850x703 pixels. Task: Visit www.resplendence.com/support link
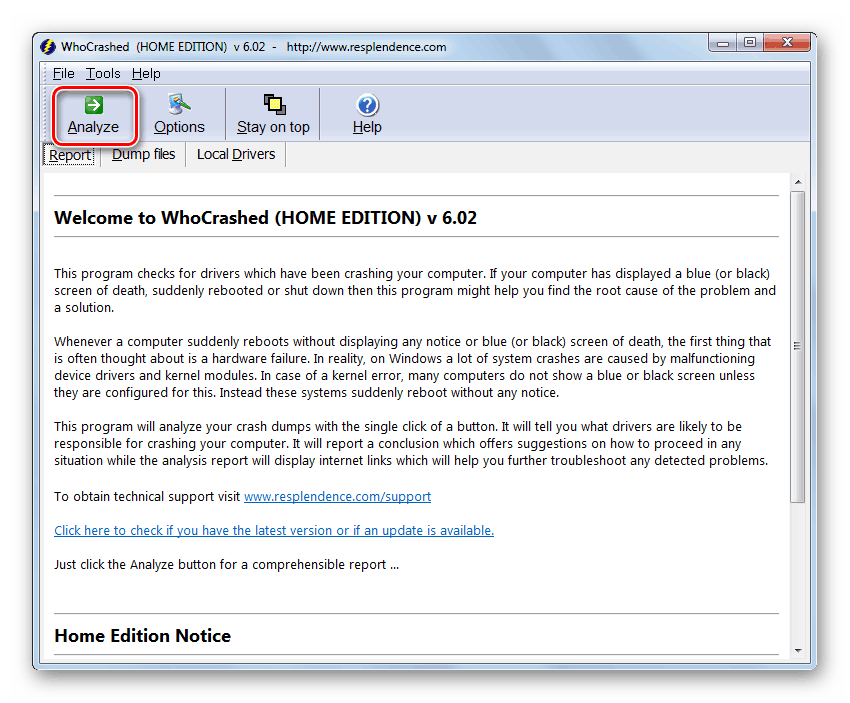[x=337, y=496]
